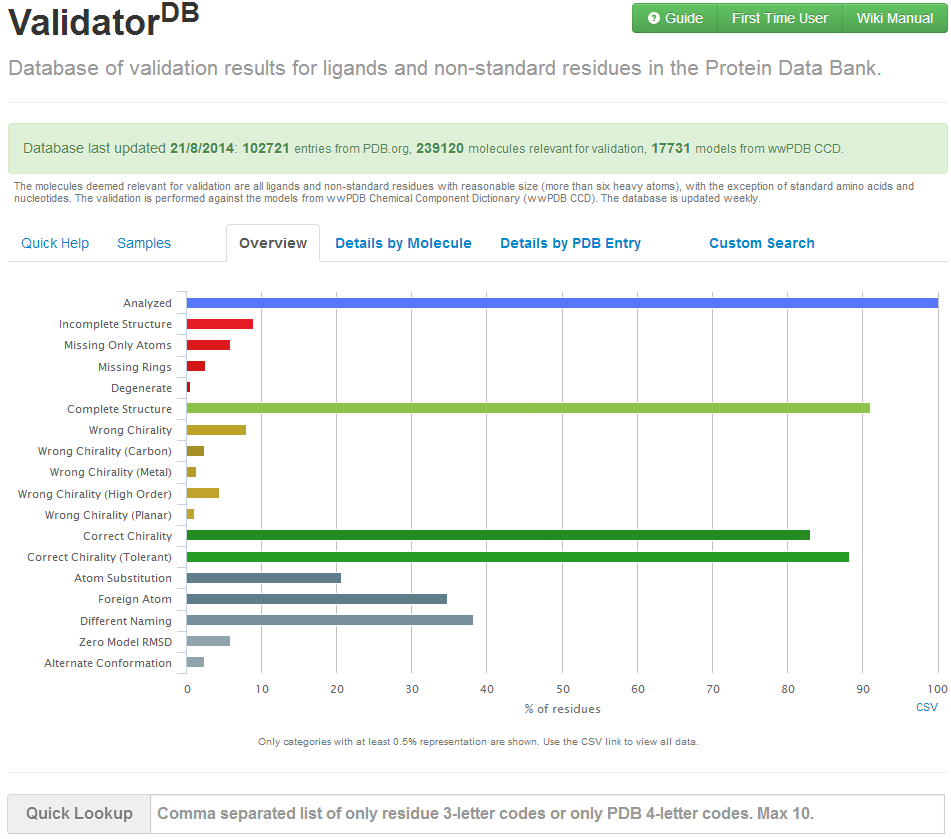
Task: Focus the Quick Lookup input field
Action: (547, 814)
